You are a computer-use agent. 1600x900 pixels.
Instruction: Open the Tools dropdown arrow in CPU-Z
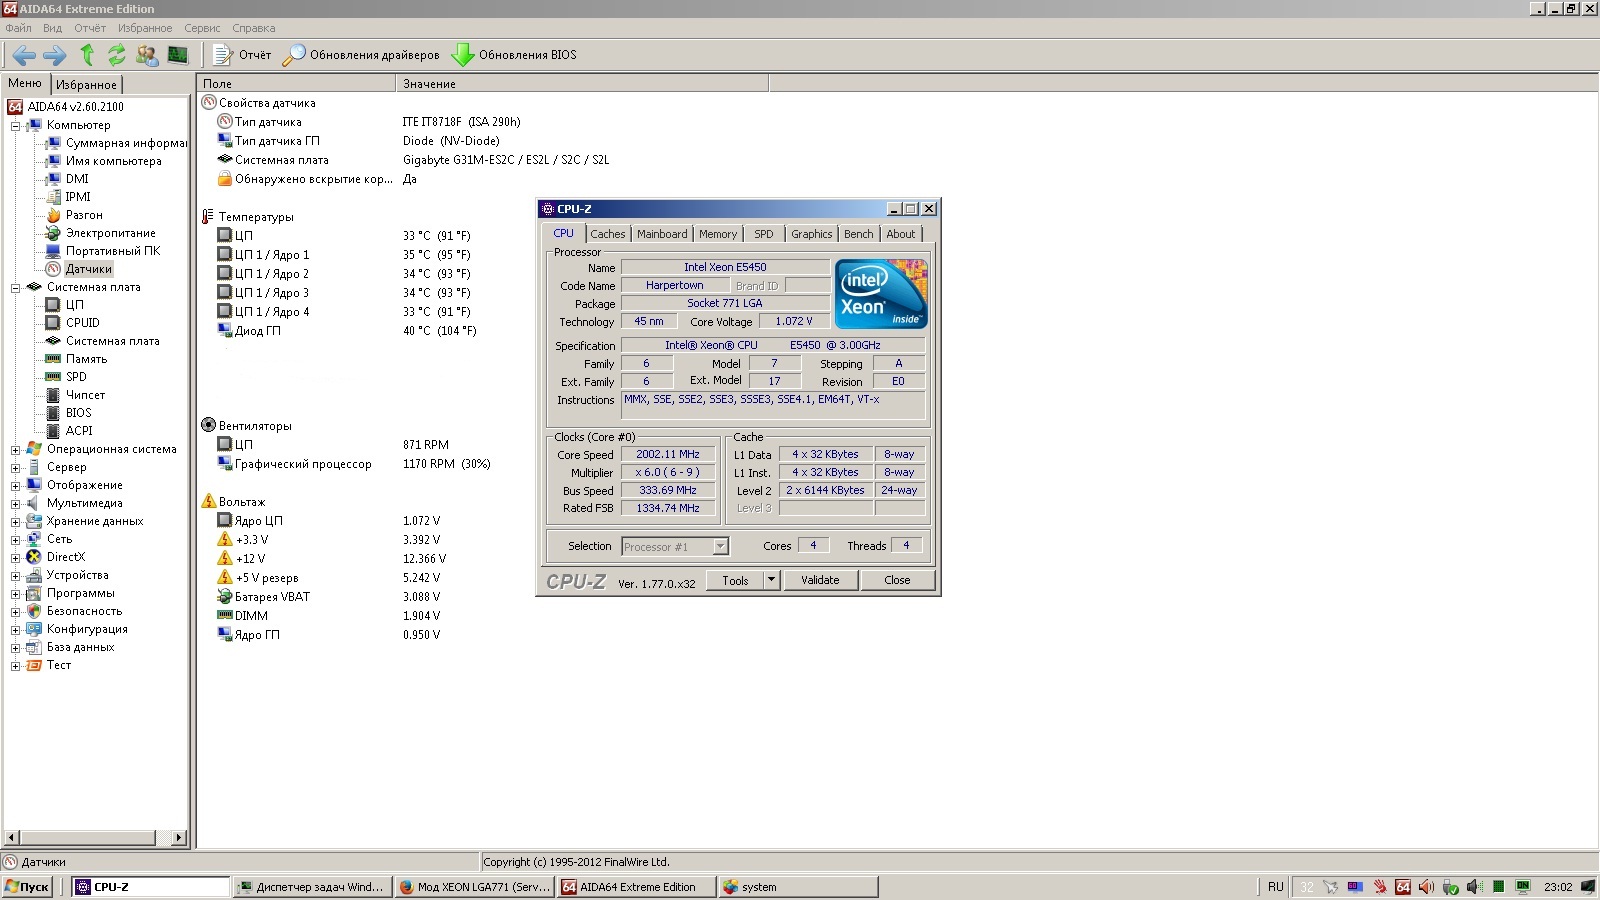771,580
